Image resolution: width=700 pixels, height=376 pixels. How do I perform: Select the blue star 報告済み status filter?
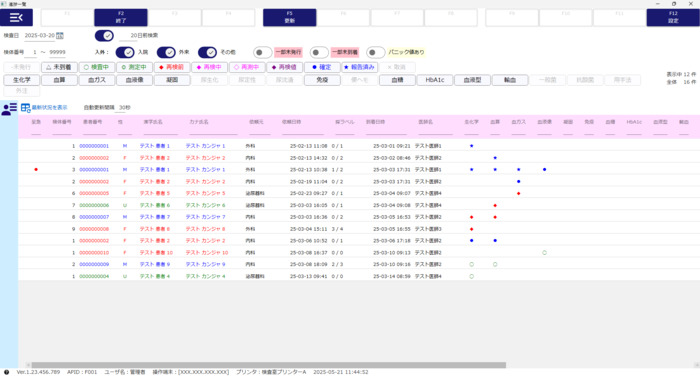[360, 67]
